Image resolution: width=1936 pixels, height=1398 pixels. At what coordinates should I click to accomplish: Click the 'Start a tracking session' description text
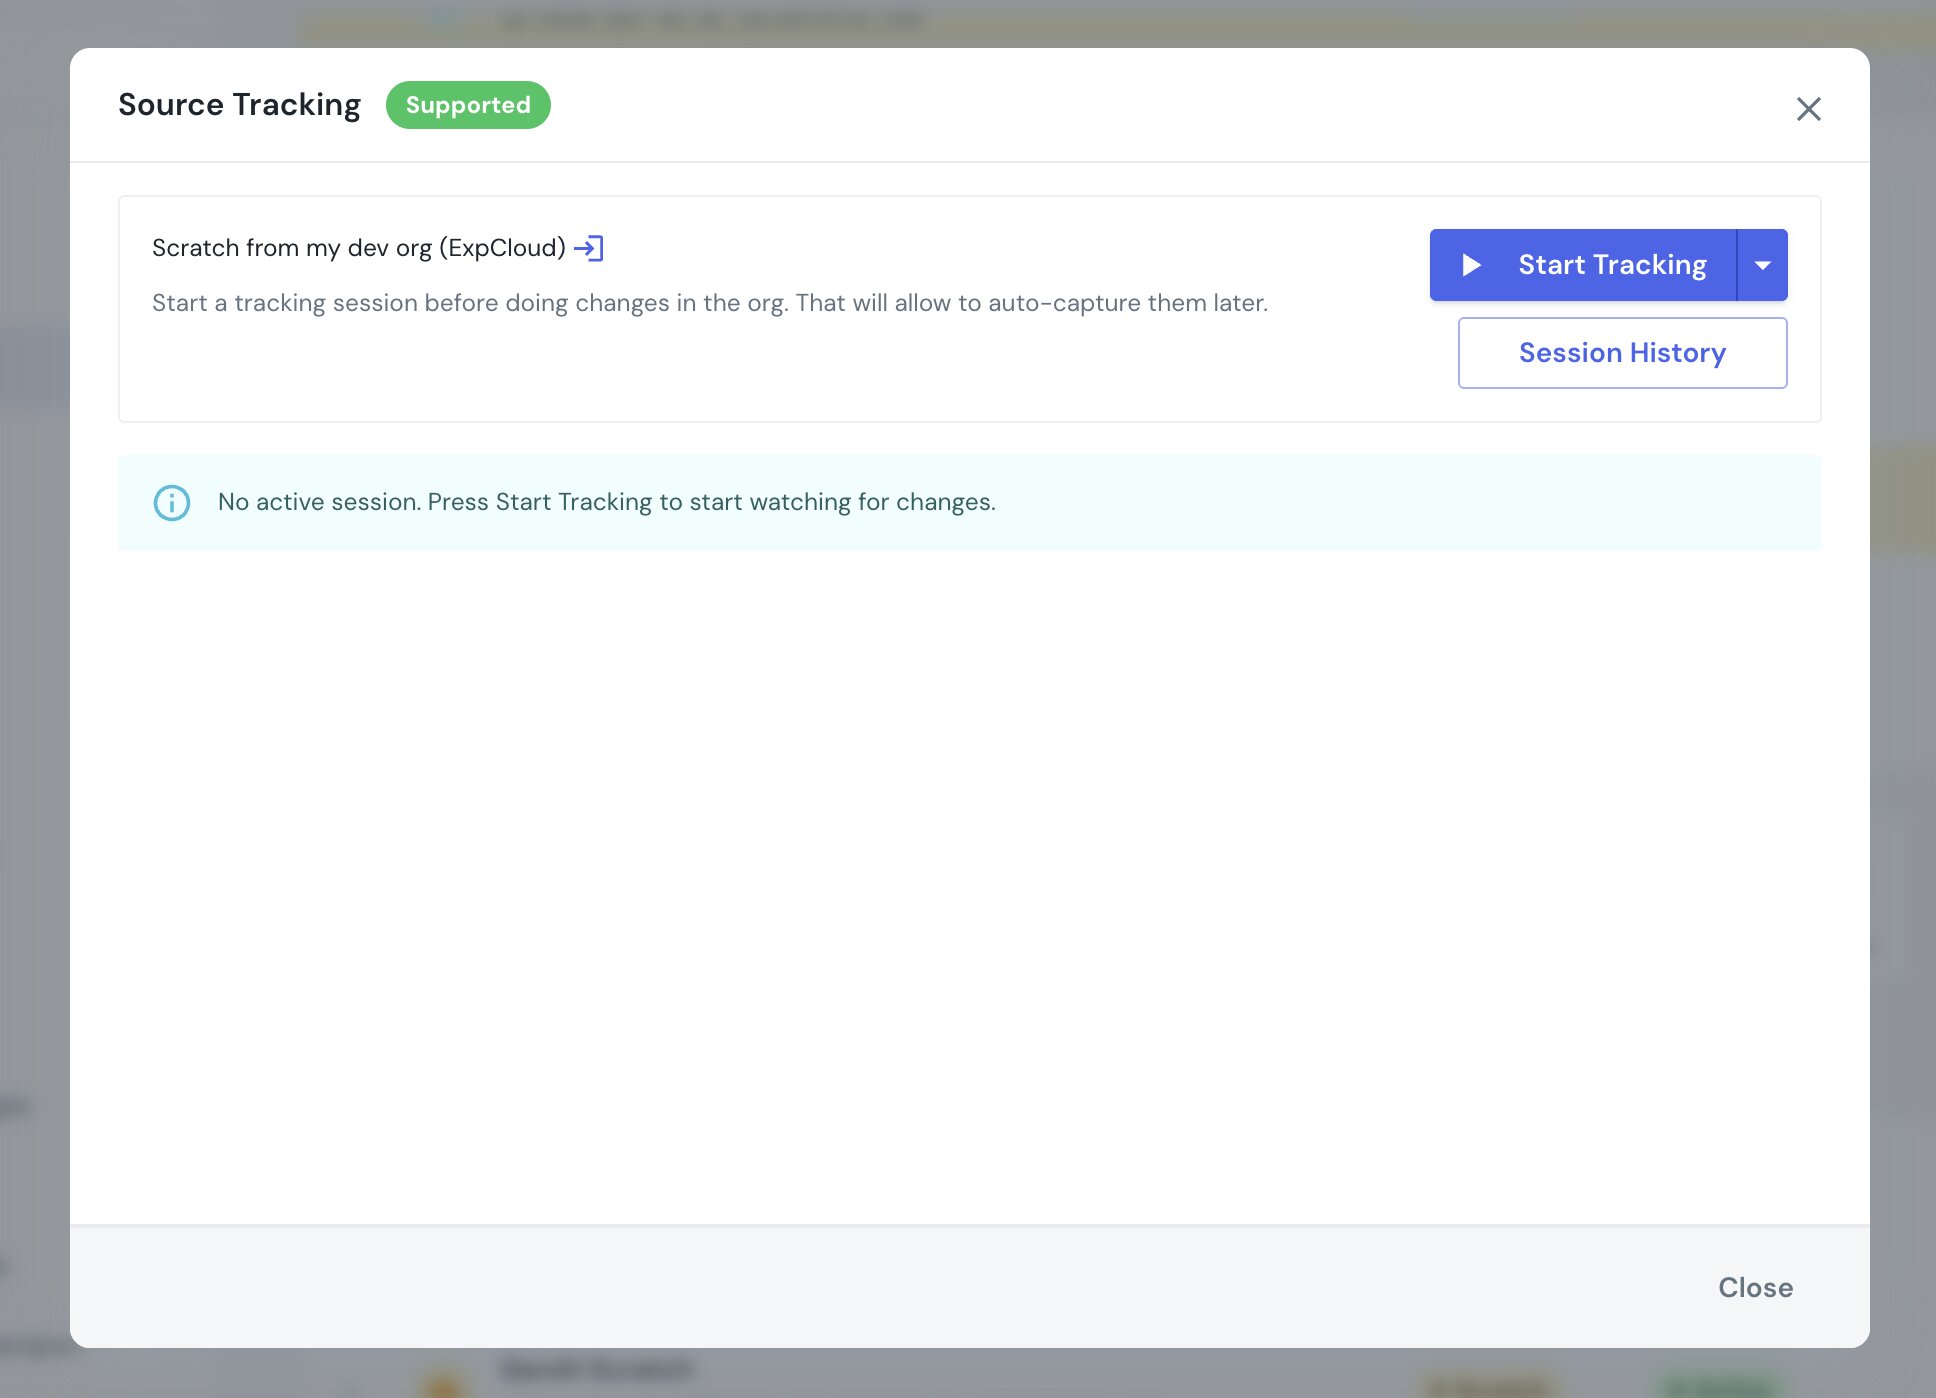(710, 303)
